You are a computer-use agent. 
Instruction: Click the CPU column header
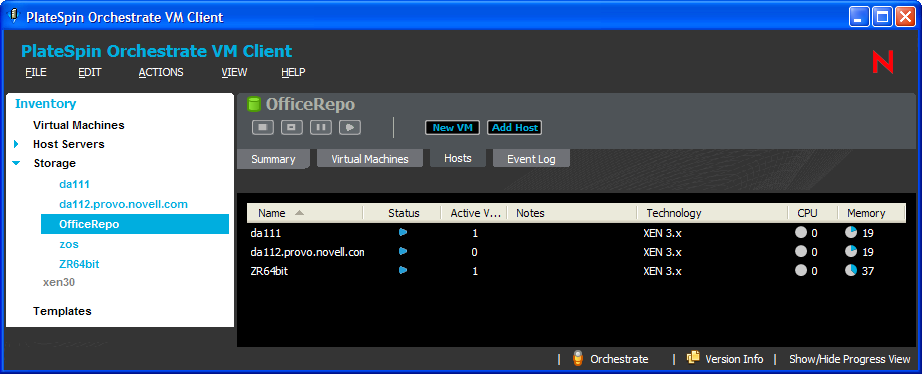pyautogui.click(x=813, y=213)
